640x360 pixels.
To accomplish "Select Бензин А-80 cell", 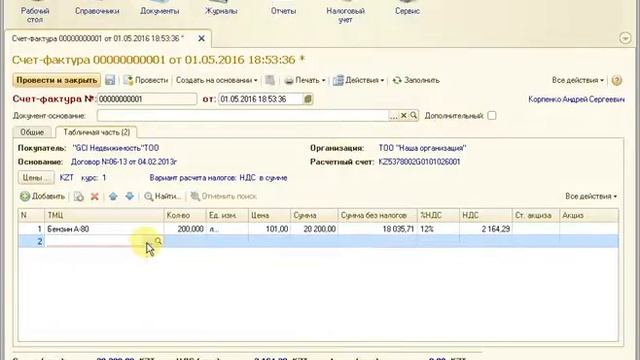I will click(104, 229).
